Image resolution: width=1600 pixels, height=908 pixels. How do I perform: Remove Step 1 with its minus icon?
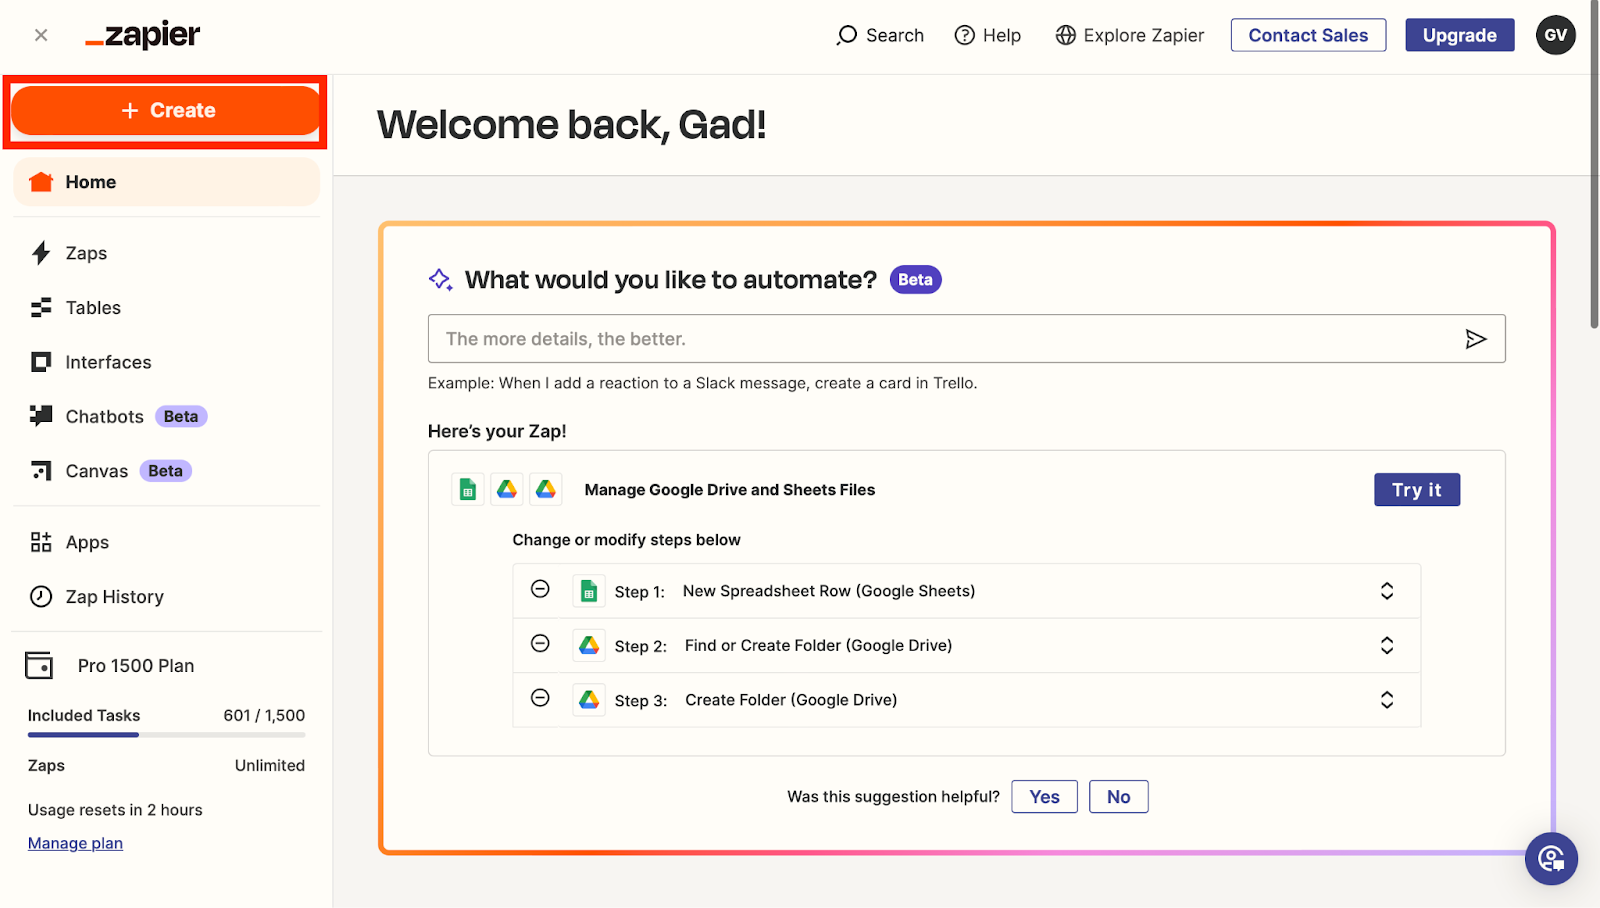[x=540, y=589]
